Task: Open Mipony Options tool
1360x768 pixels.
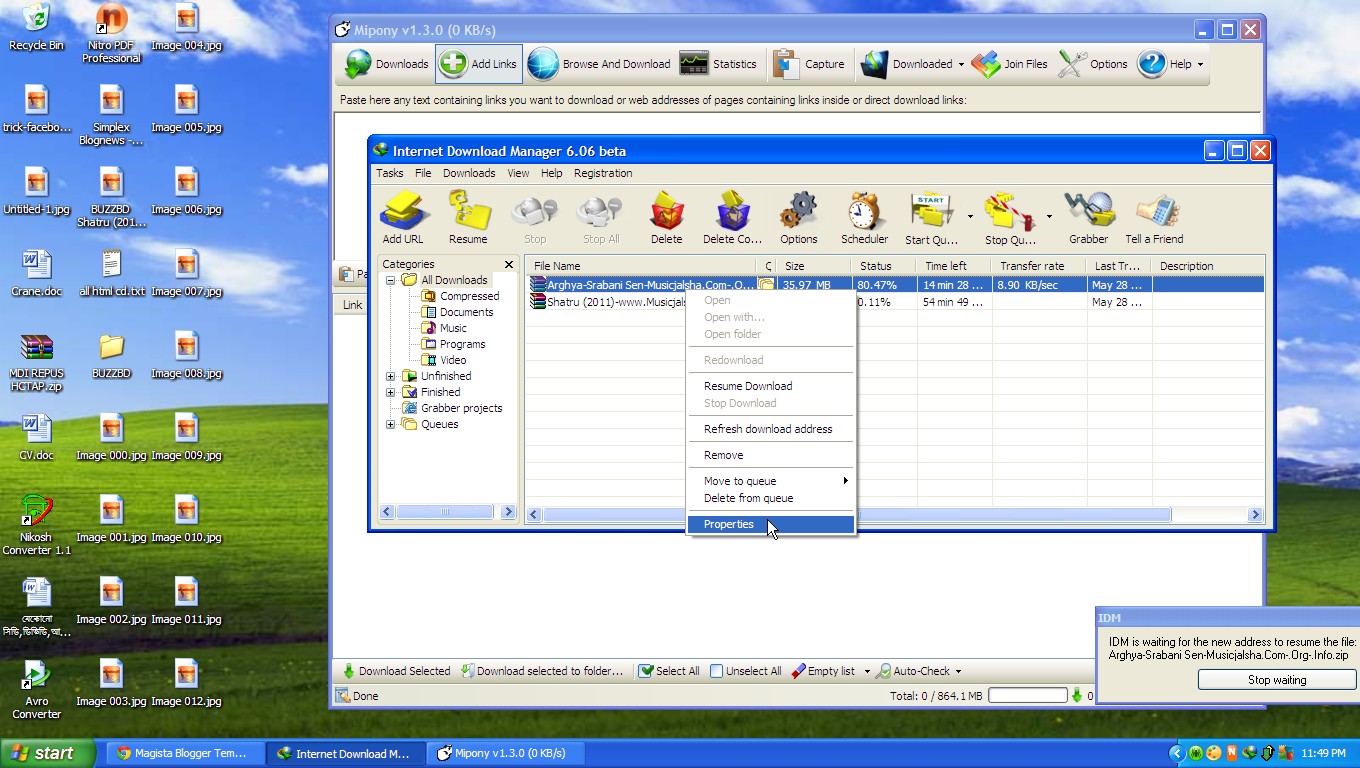Action: pos(1093,64)
